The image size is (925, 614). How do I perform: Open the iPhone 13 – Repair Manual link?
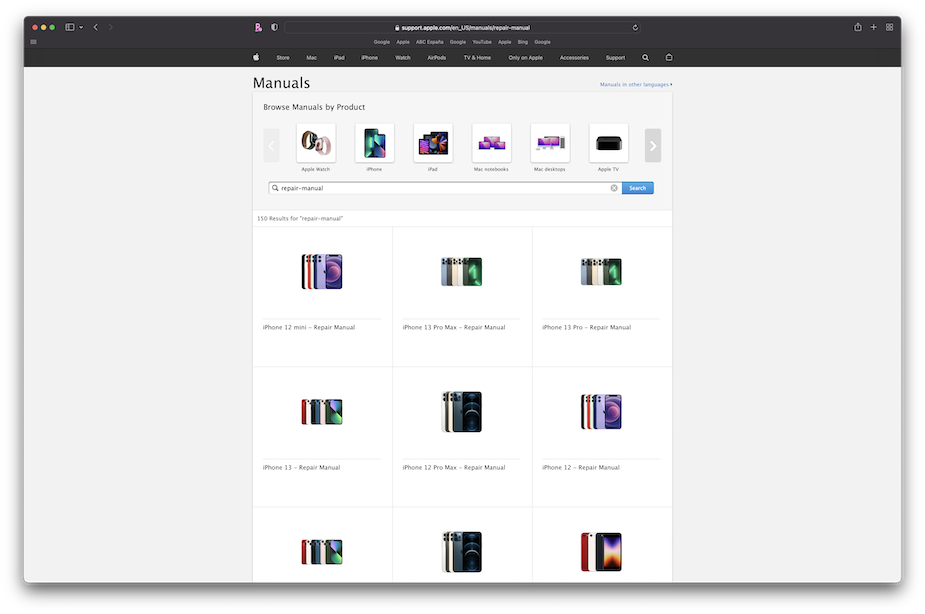(301, 468)
